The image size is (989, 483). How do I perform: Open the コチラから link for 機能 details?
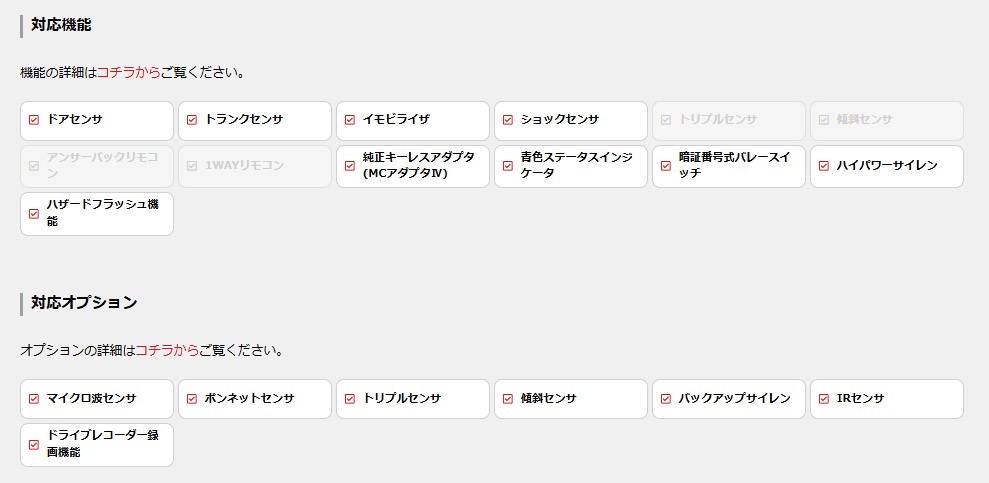pos(129,73)
